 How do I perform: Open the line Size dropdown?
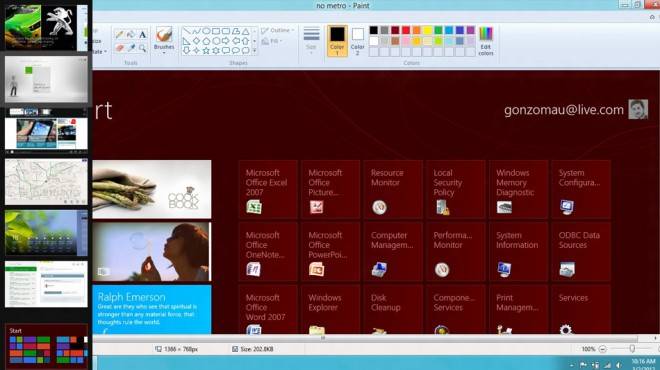[311, 40]
